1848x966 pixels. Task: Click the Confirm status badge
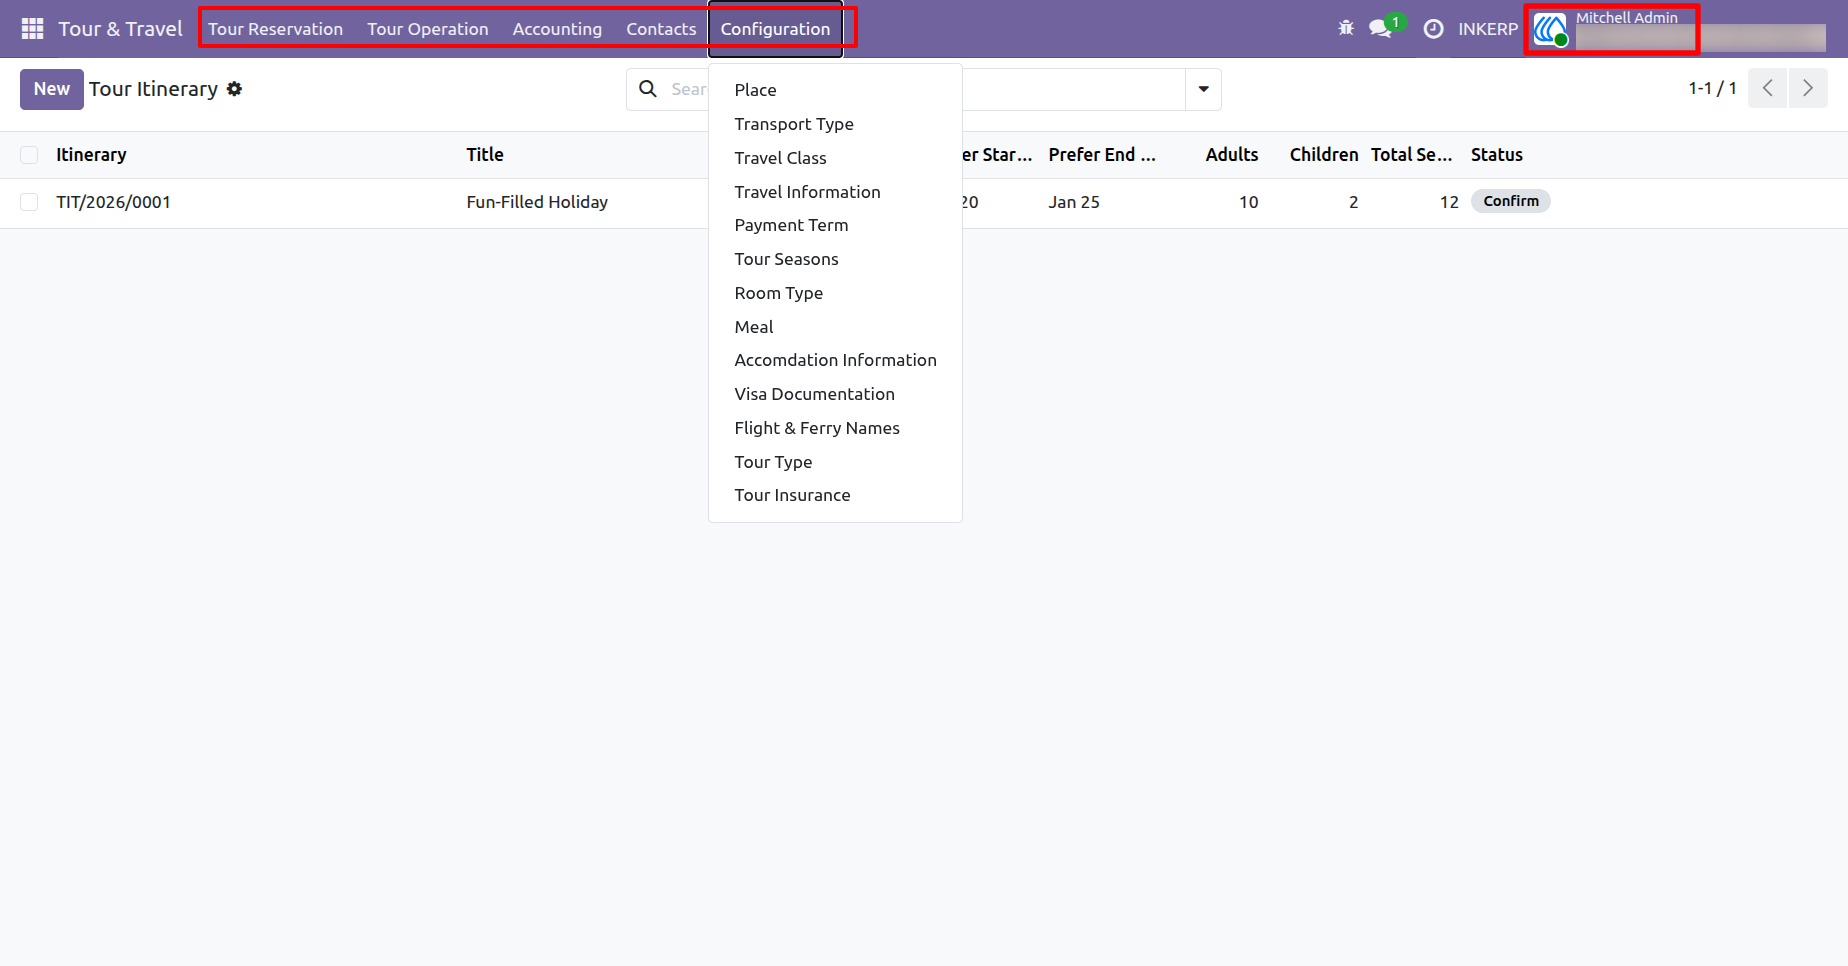pyautogui.click(x=1510, y=201)
